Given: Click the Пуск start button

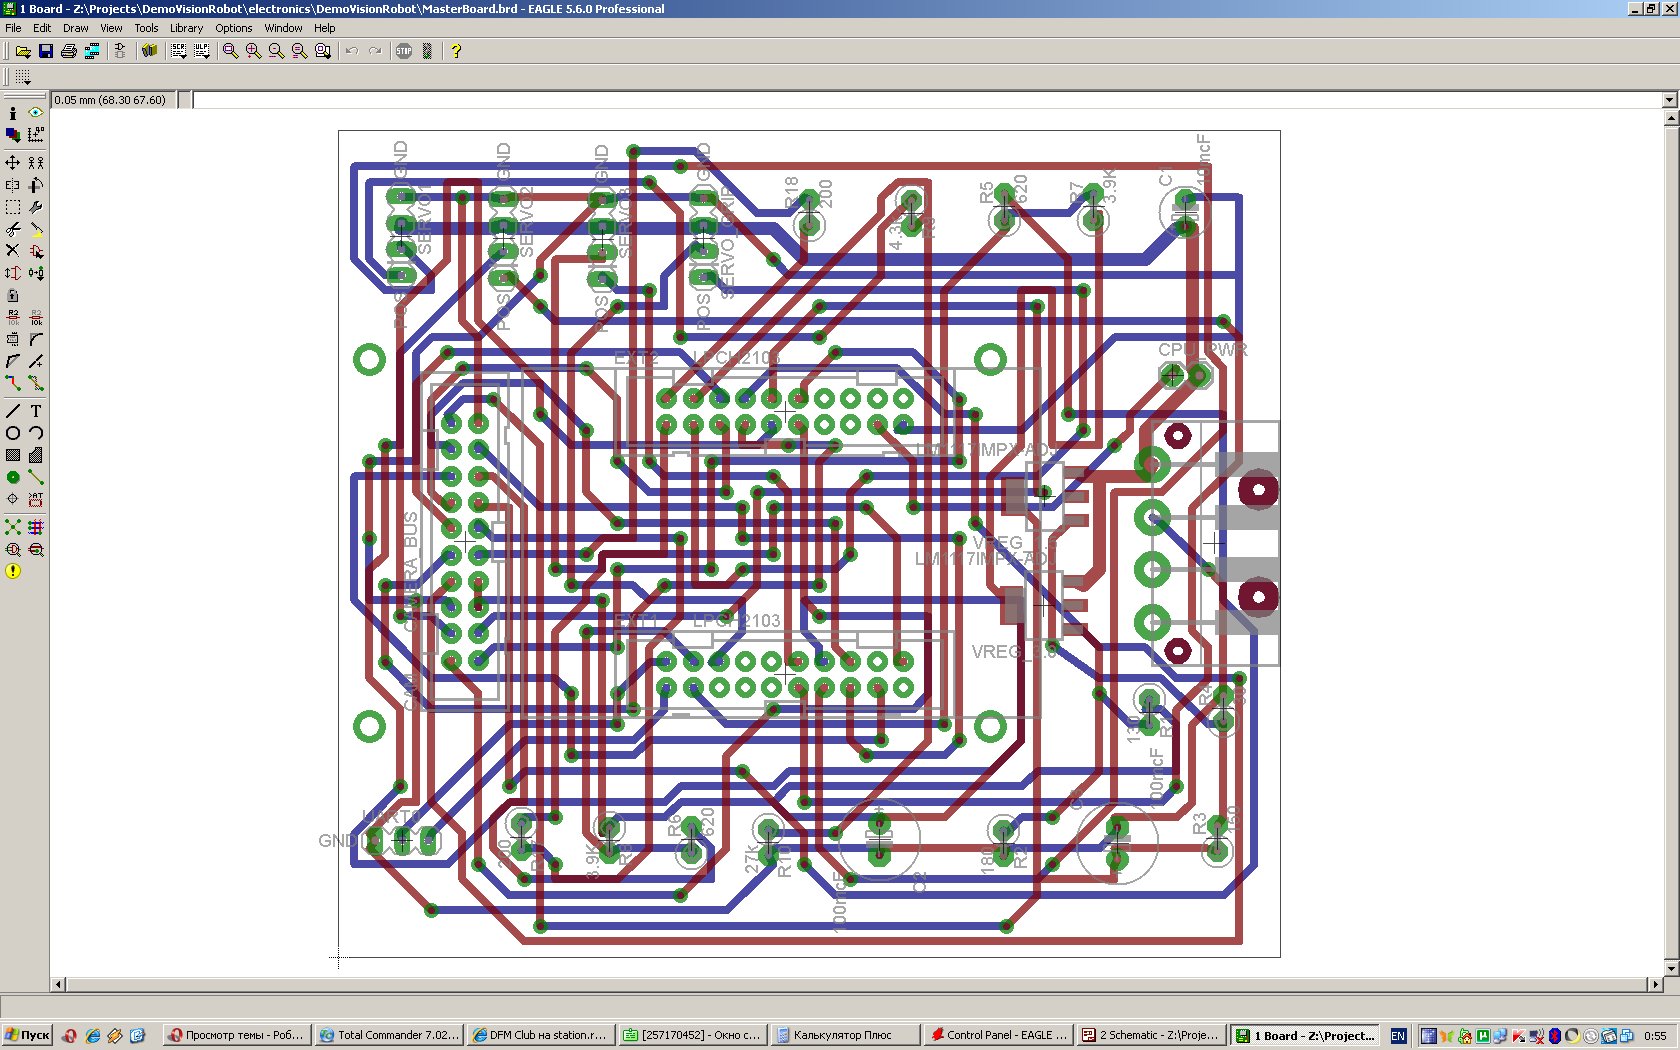Looking at the screenshot, I should tap(27, 1035).
